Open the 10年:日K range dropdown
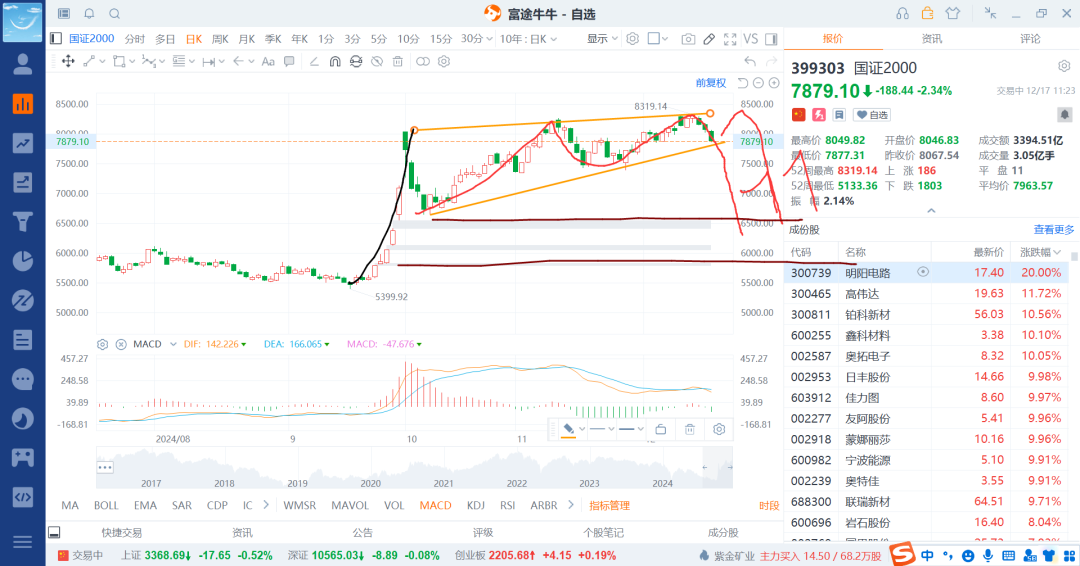1080x566 pixels. 528,39
